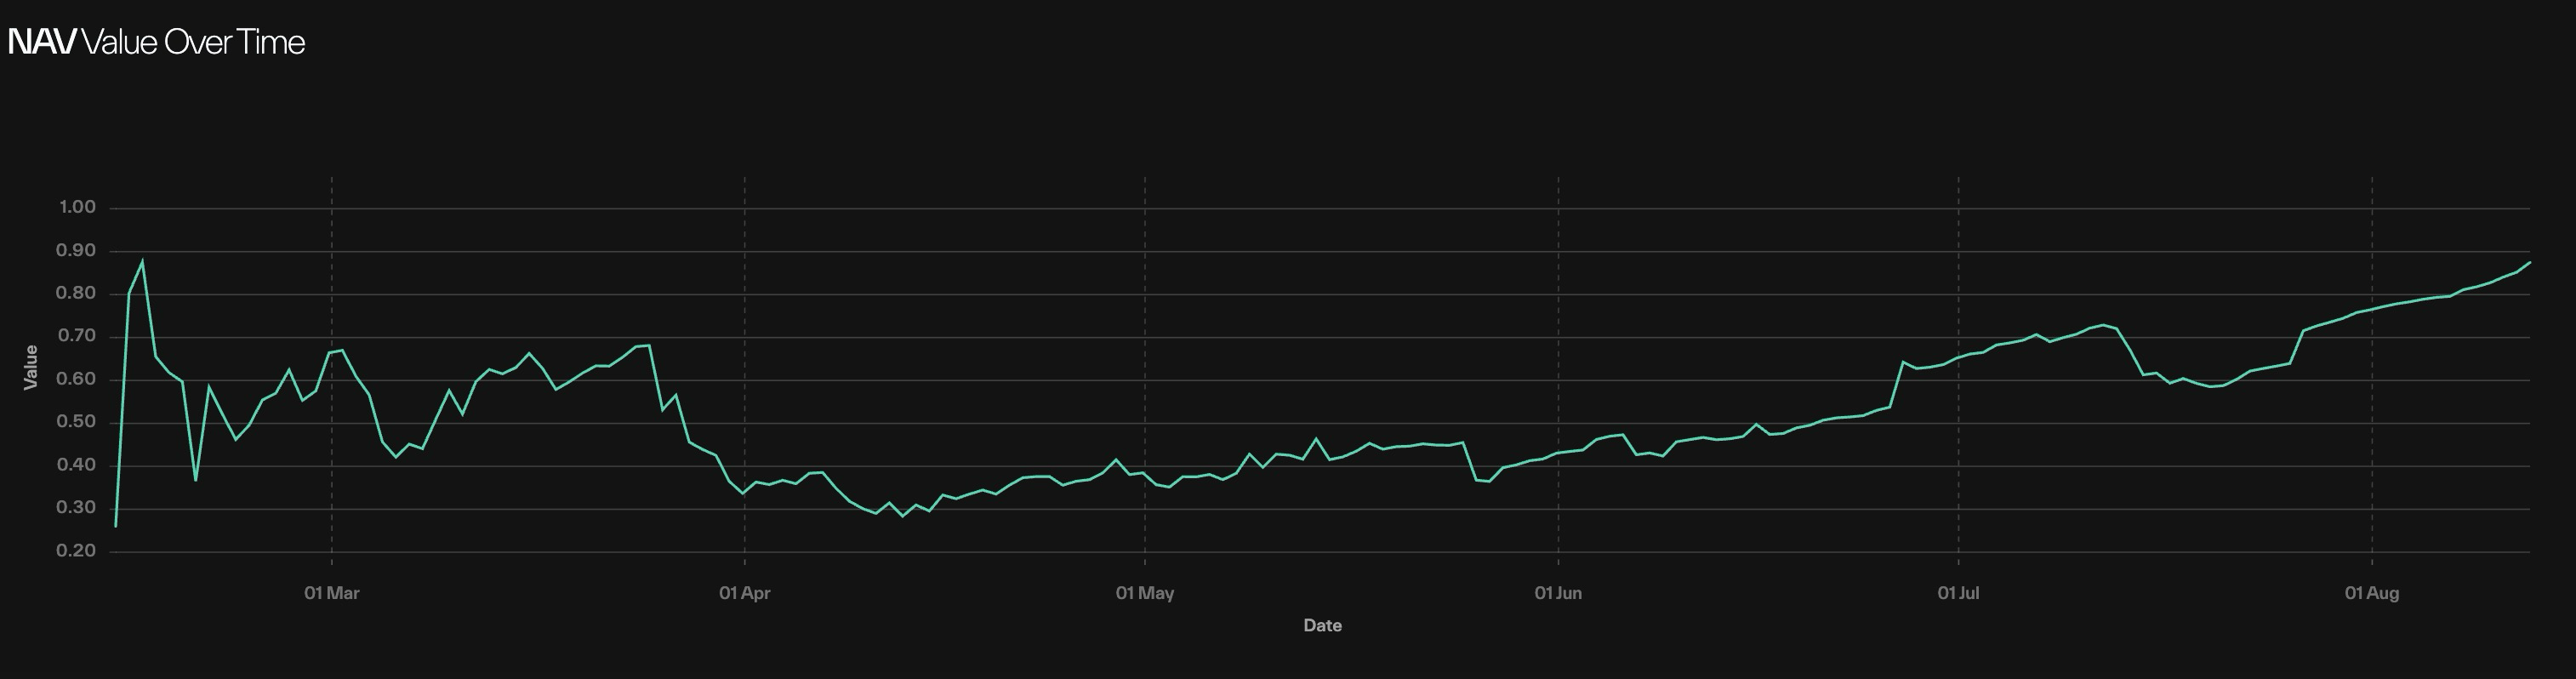Screen dimensions: 2576x679
Task: Select the '01 May' date axis label
Action: coord(1144,593)
